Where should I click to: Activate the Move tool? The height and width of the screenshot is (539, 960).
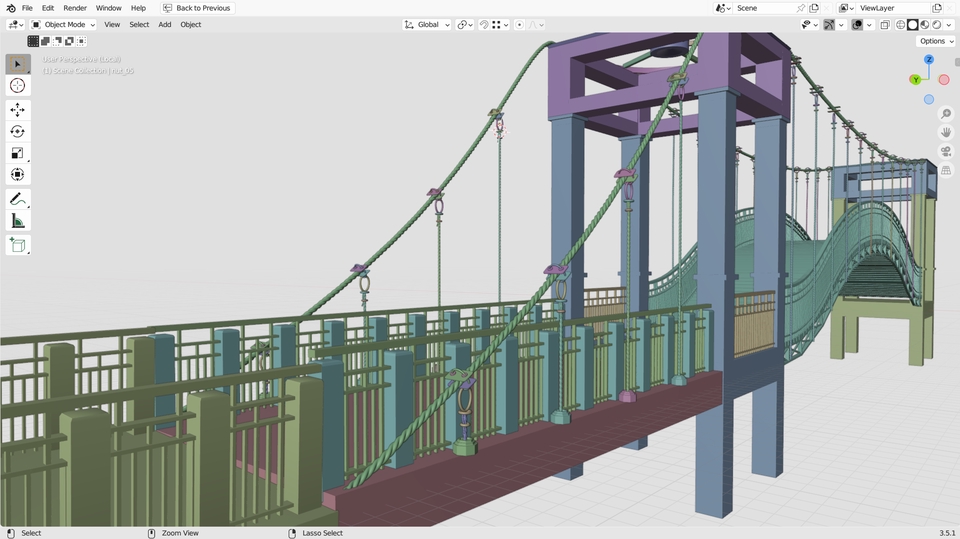pyautogui.click(x=18, y=109)
